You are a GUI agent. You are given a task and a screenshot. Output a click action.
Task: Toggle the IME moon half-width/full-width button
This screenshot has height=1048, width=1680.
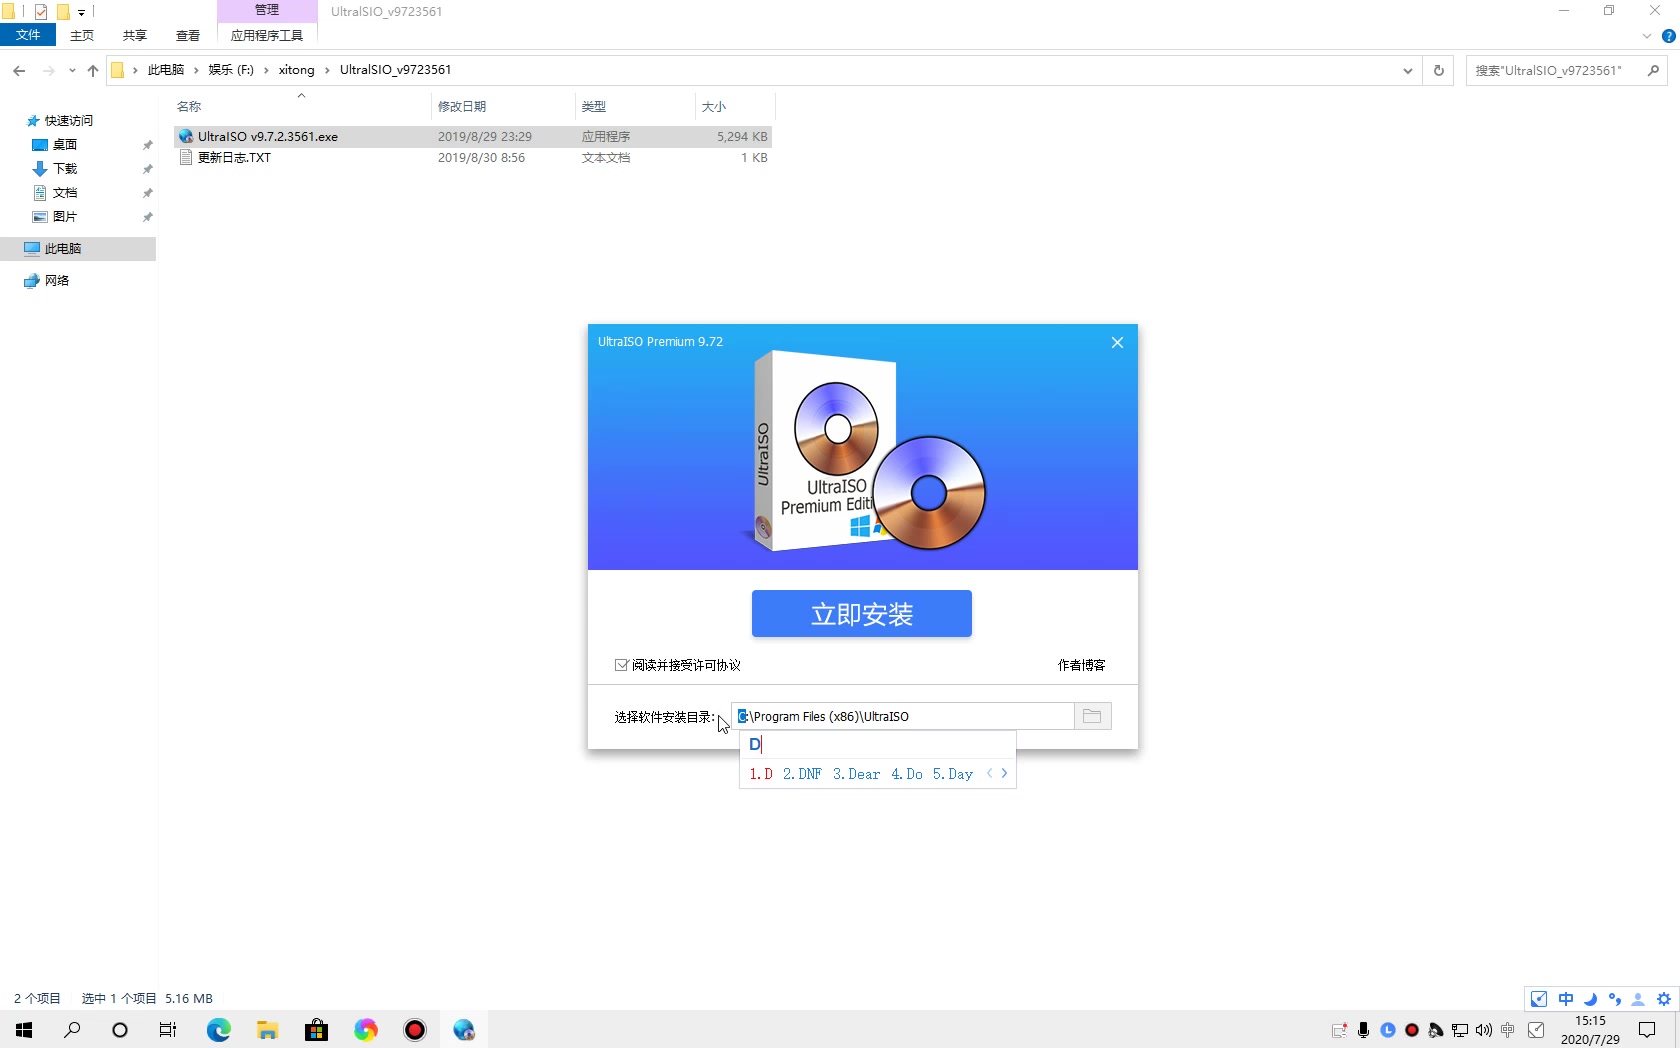[1590, 999]
